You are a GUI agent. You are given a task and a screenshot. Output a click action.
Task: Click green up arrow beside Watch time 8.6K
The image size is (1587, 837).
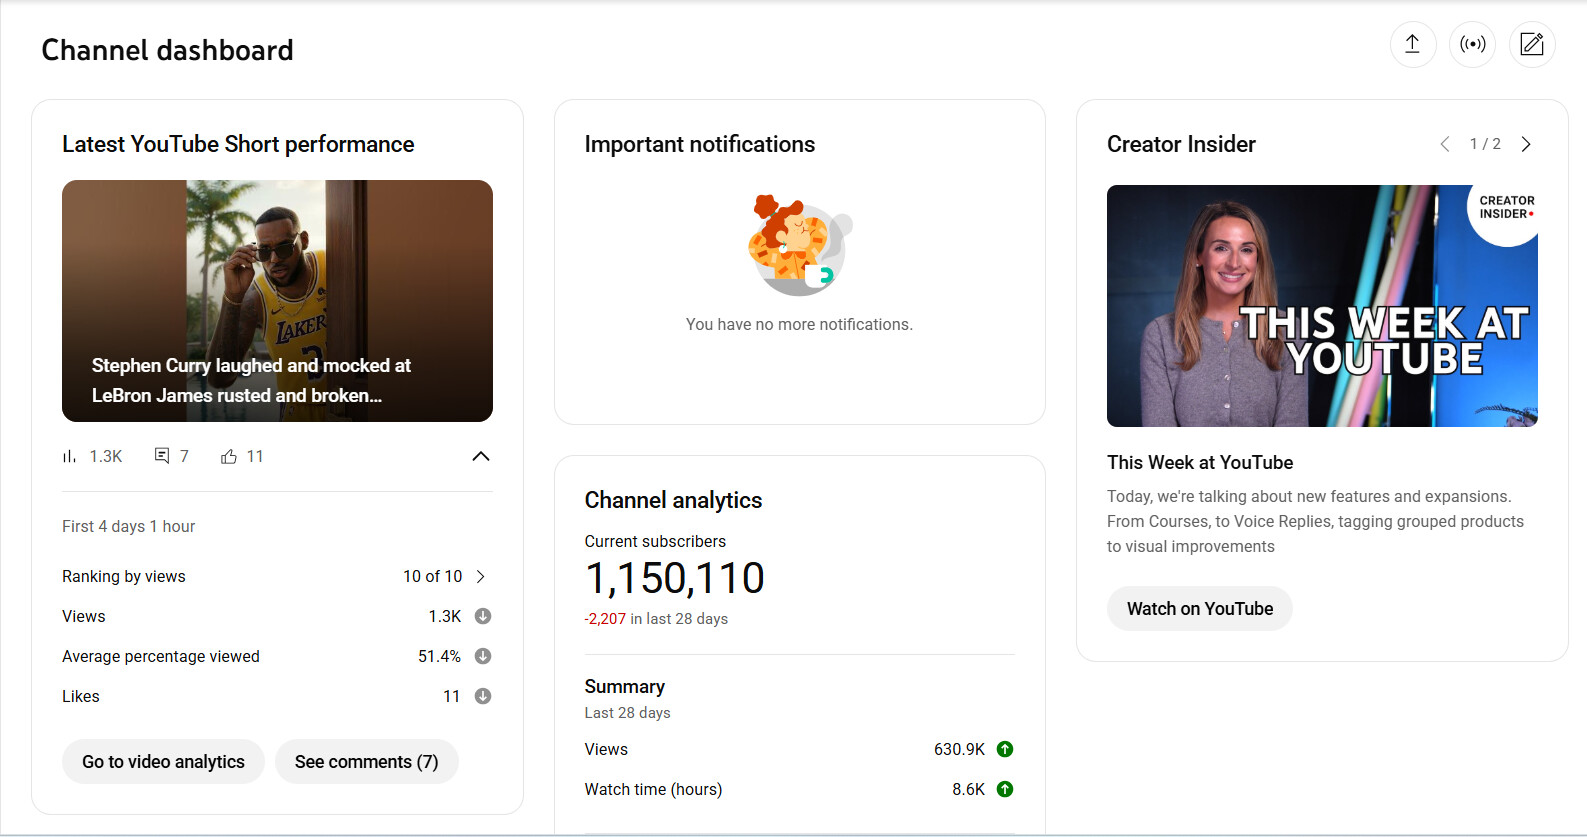pos(1005,789)
